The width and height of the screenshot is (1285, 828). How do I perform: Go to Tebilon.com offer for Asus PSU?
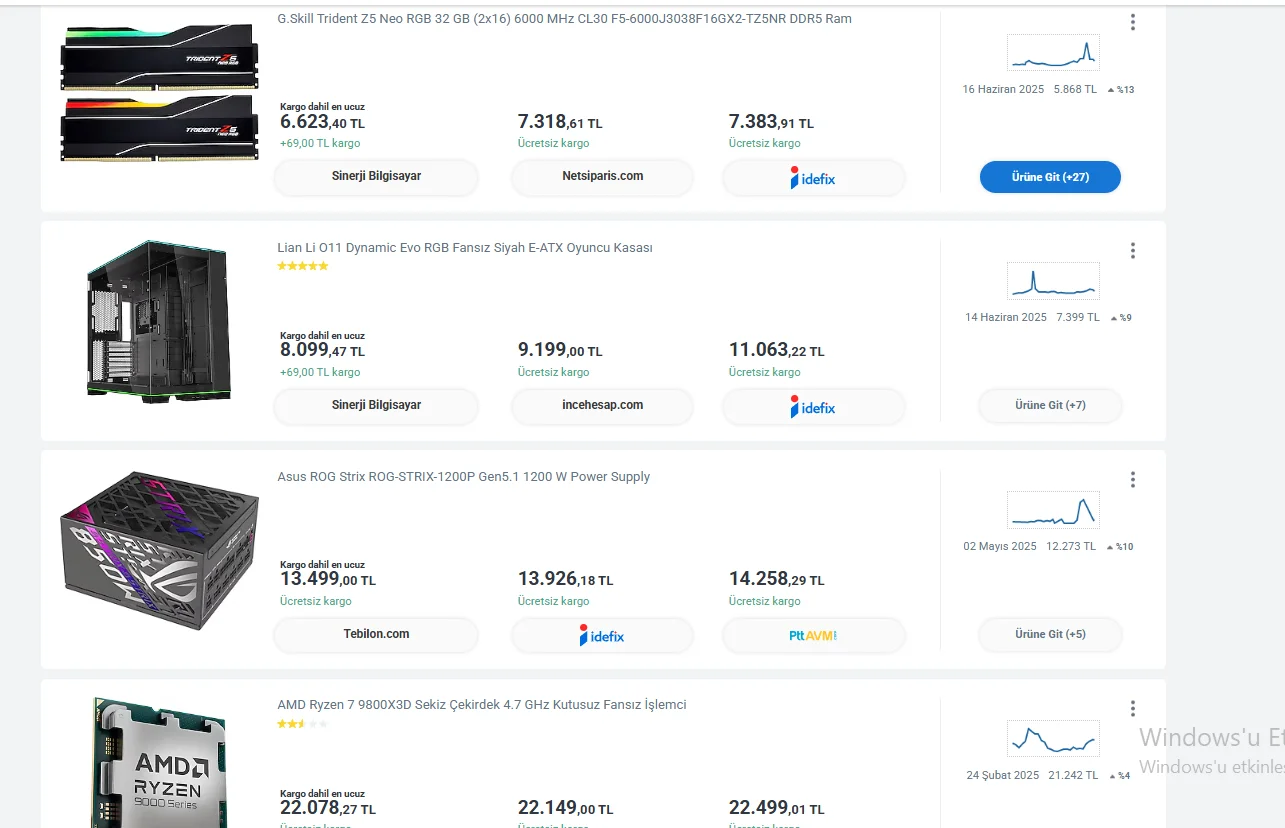tap(376, 635)
